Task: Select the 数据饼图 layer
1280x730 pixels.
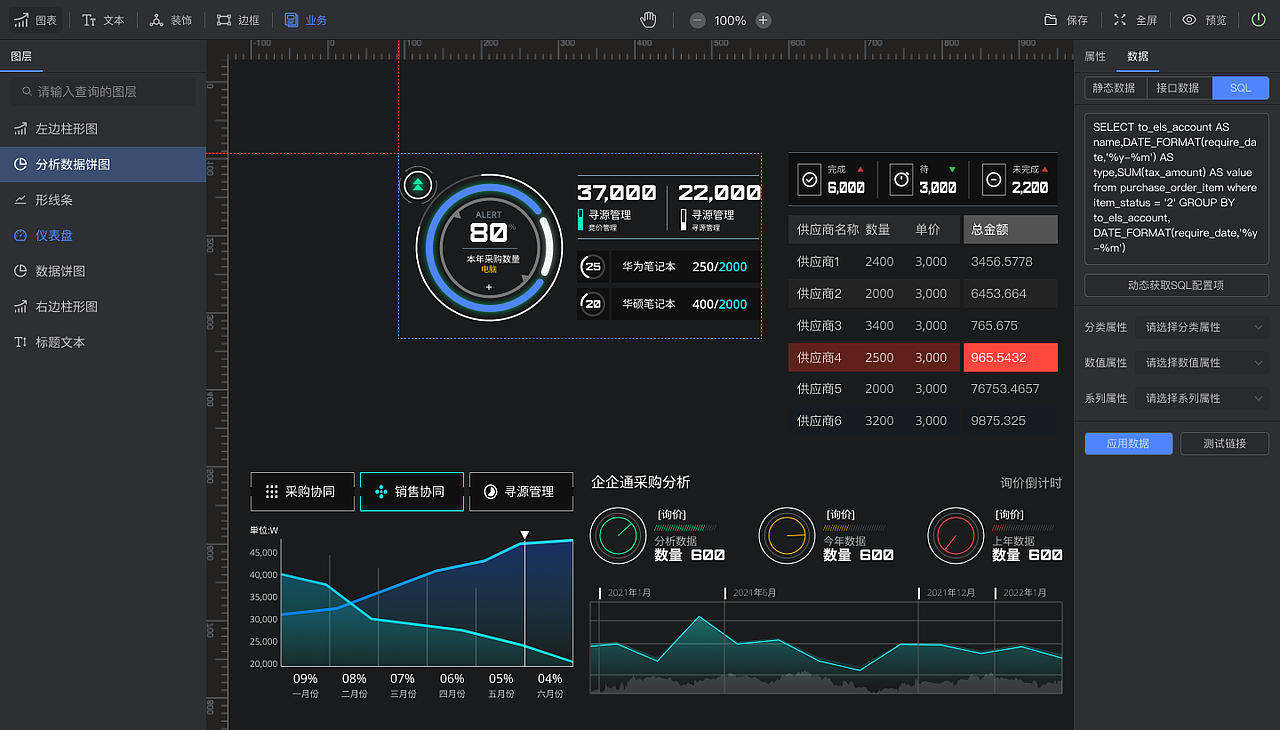Action: (x=103, y=271)
